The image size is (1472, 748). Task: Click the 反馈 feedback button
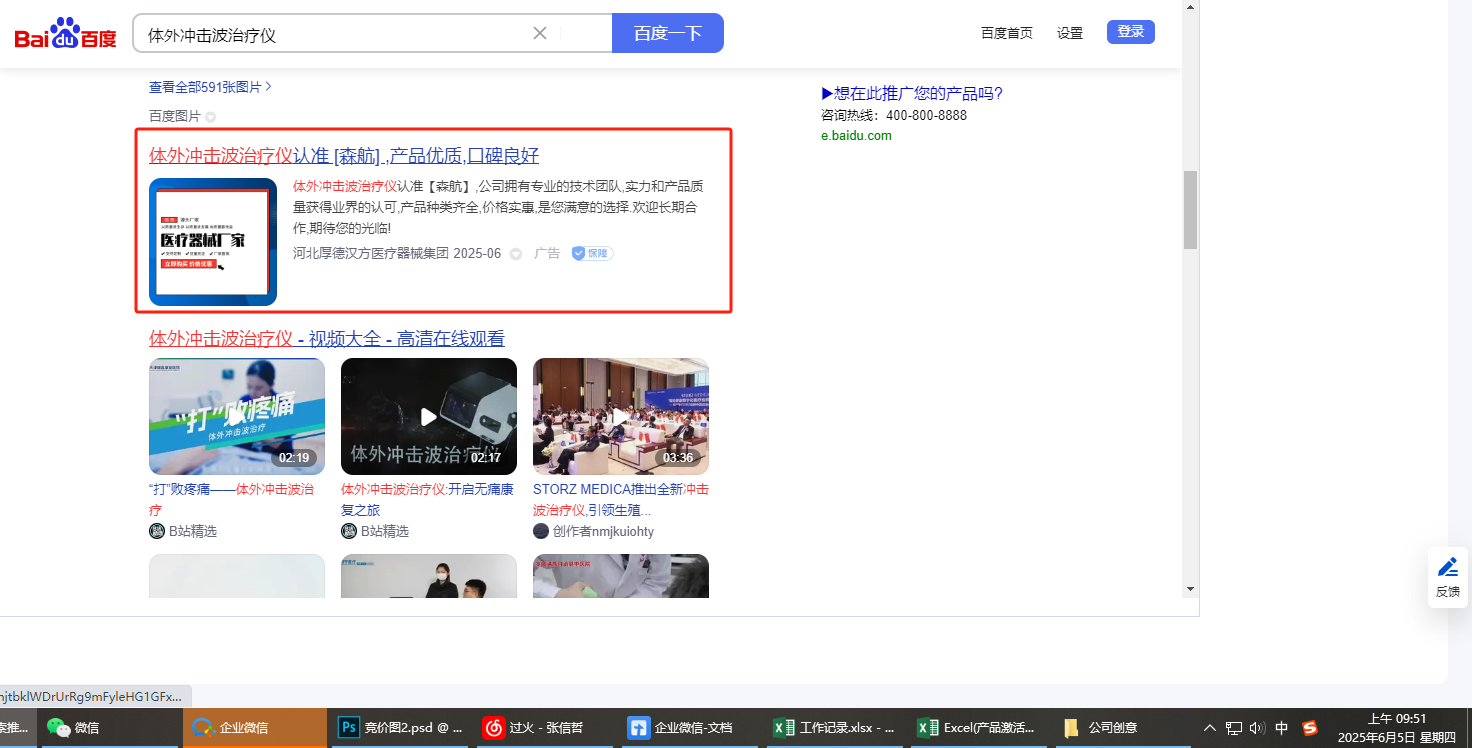coord(1448,577)
